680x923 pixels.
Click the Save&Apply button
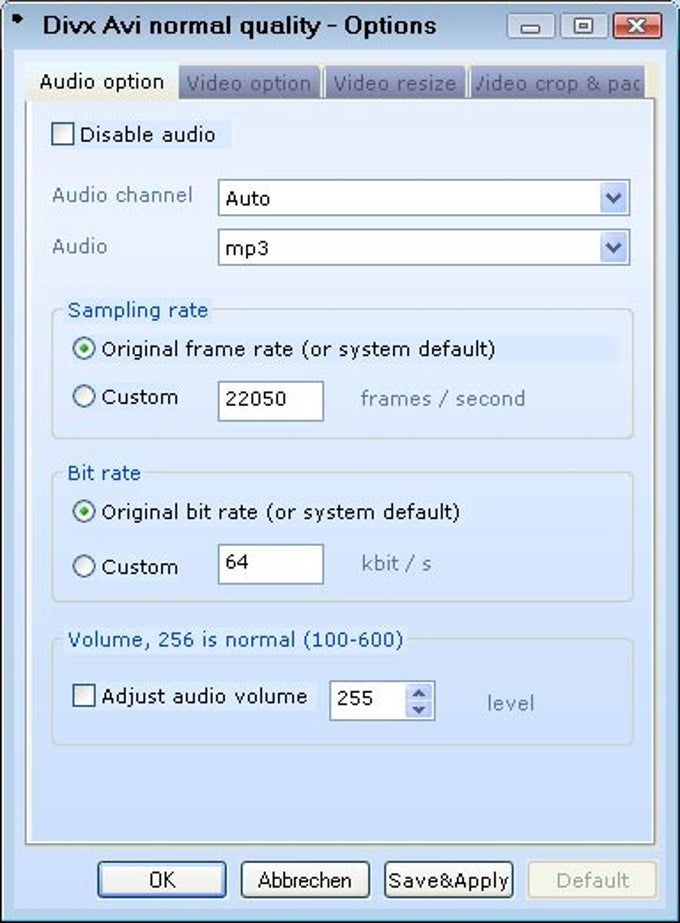tap(449, 880)
